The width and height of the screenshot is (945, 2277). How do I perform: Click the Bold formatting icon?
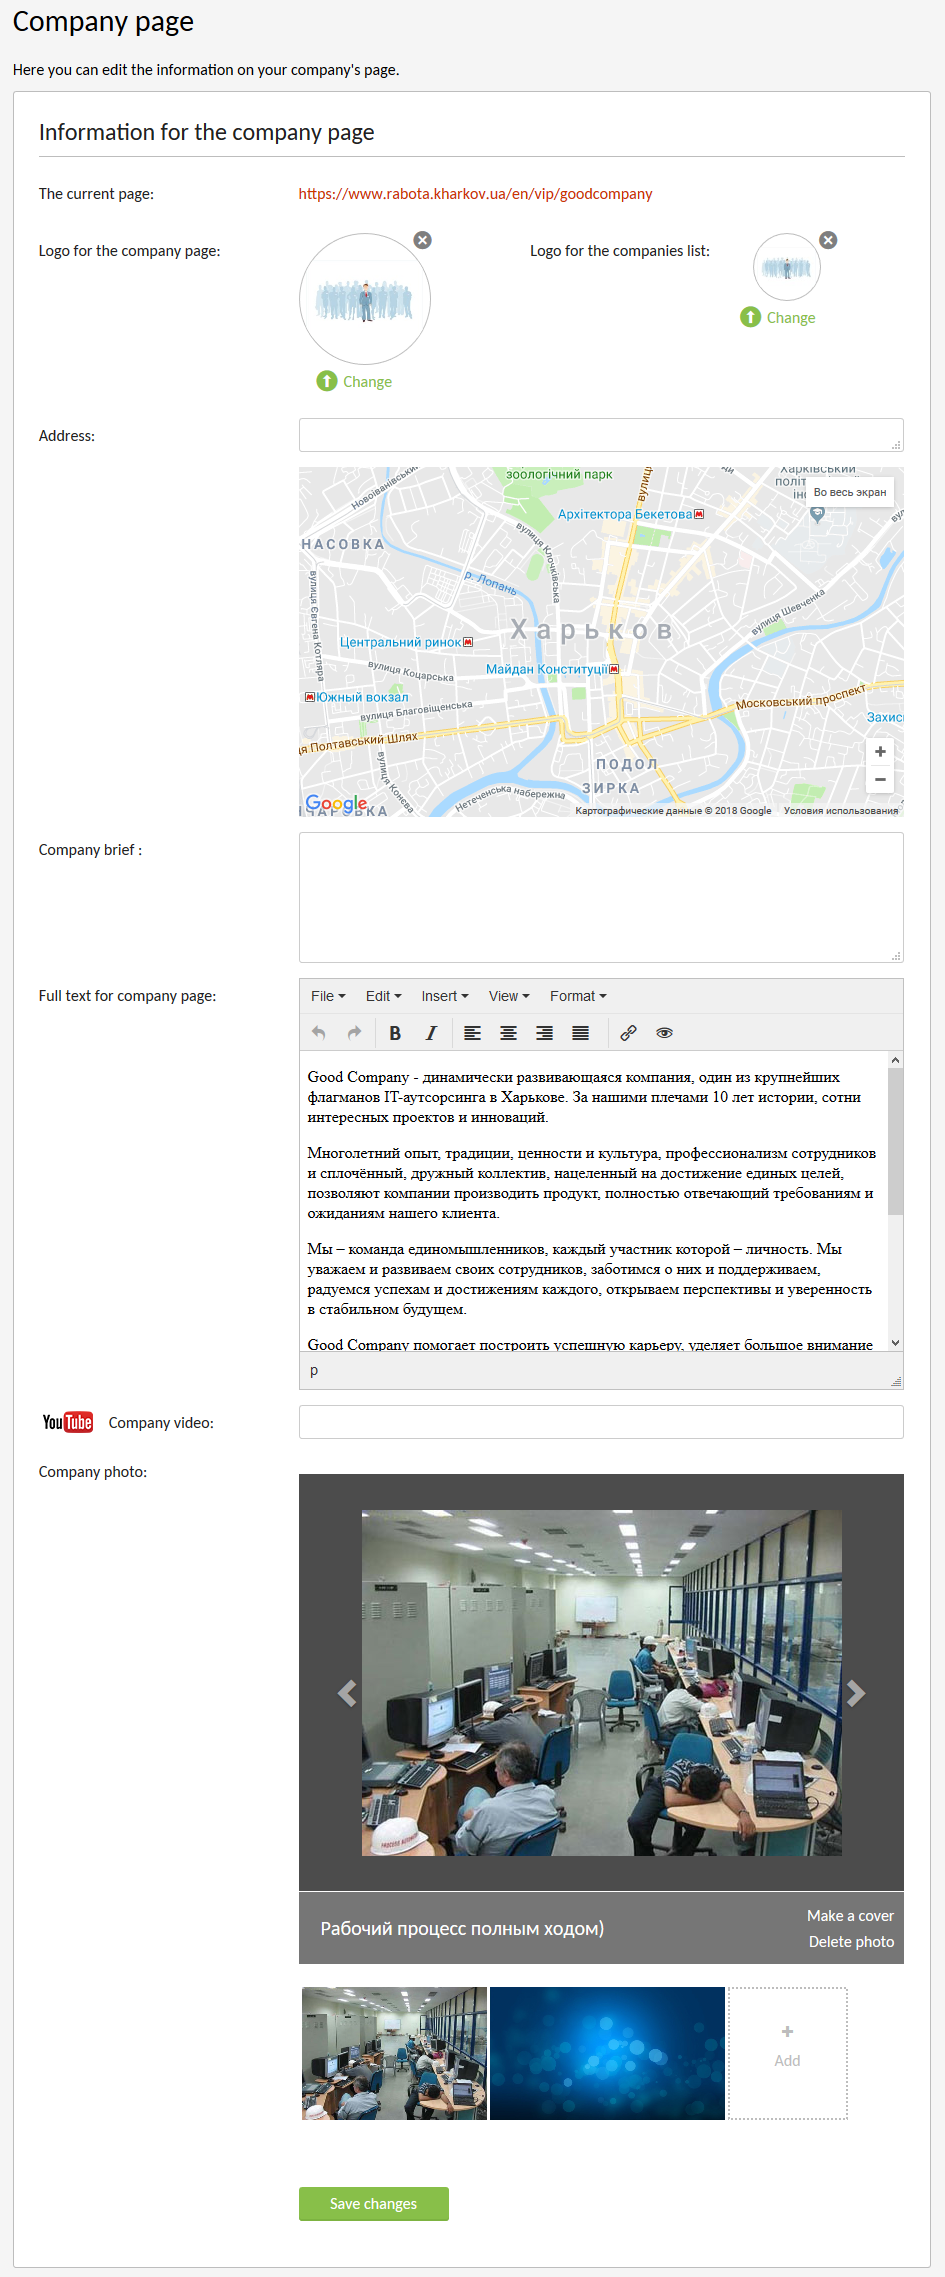click(395, 1033)
